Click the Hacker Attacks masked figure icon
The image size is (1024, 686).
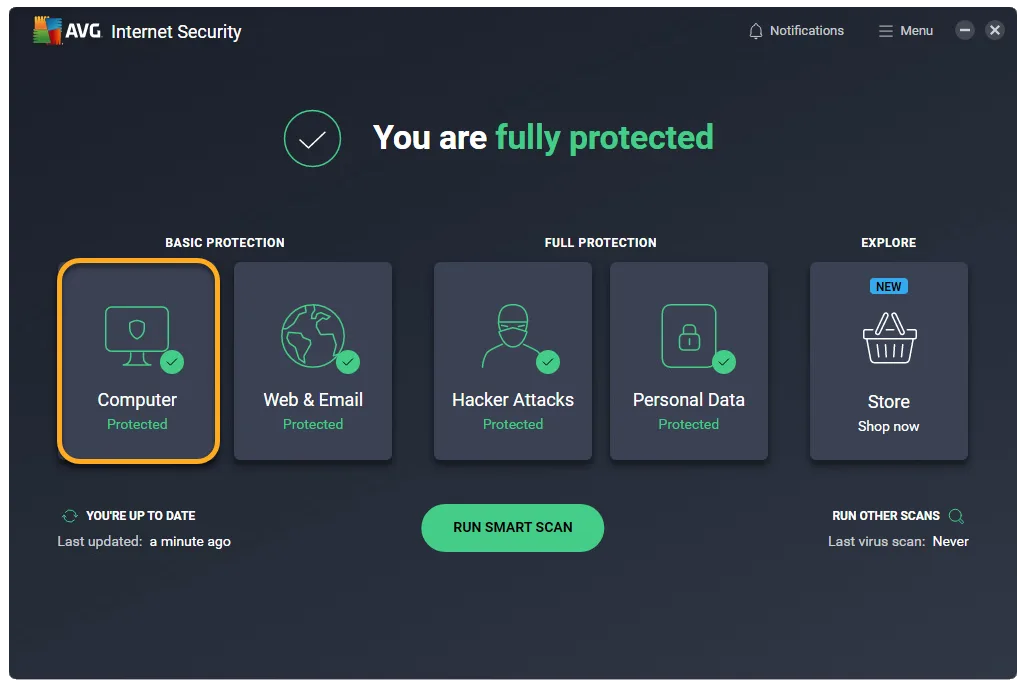(x=513, y=335)
